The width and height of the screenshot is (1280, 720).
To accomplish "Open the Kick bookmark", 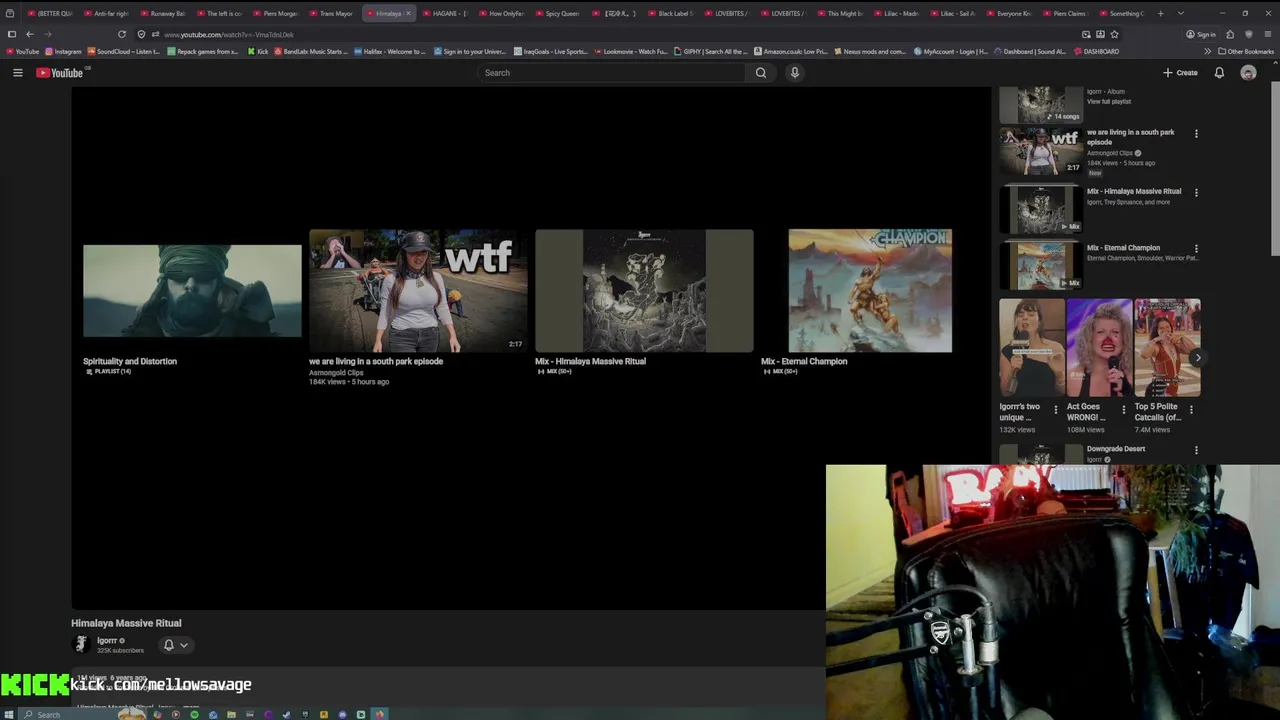I will point(258,51).
